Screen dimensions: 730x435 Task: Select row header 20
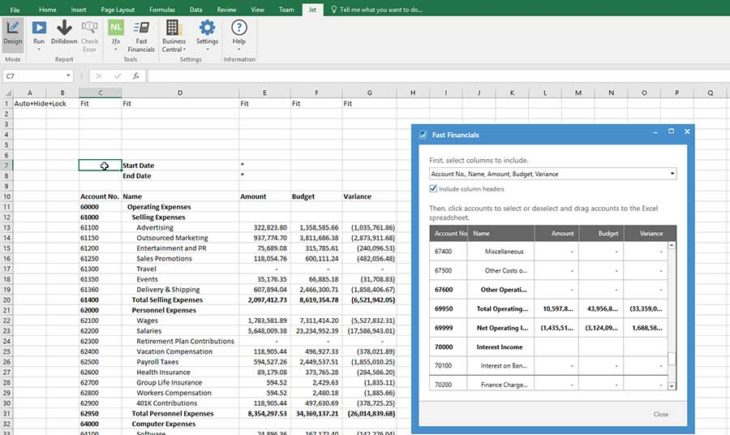coord(7,300)
